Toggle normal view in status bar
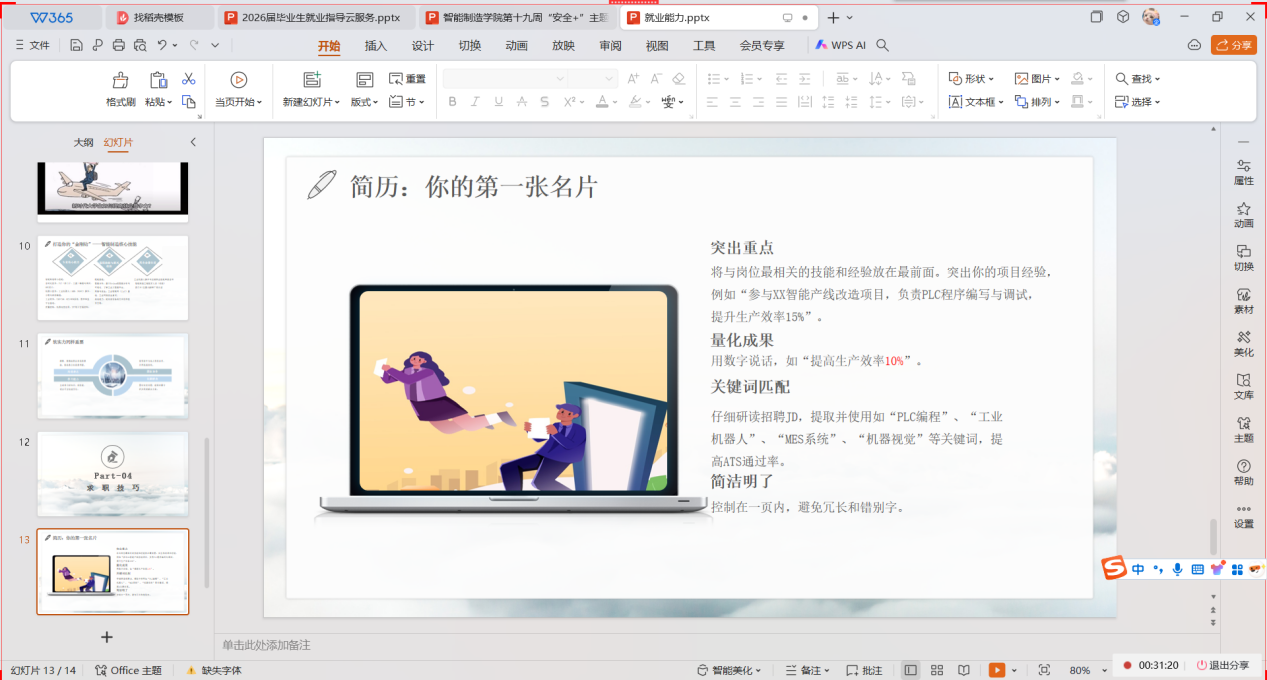 (x=910, y=670)
